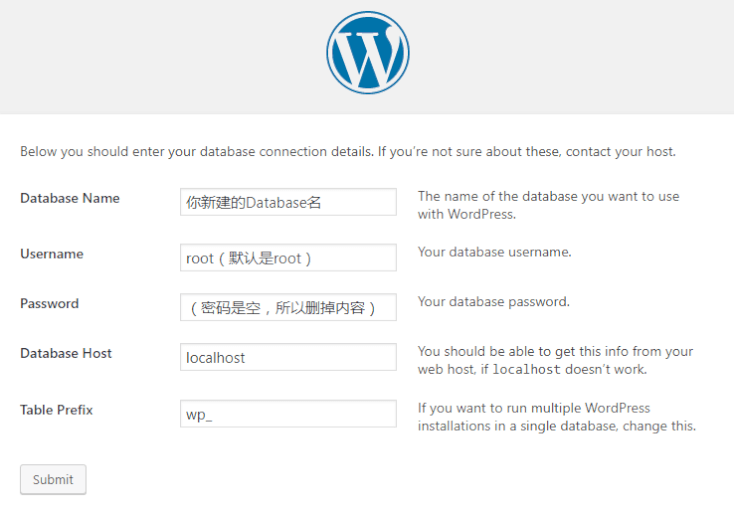
Task: Click the 'Database Name' label
Action: [x=70, y=199]
